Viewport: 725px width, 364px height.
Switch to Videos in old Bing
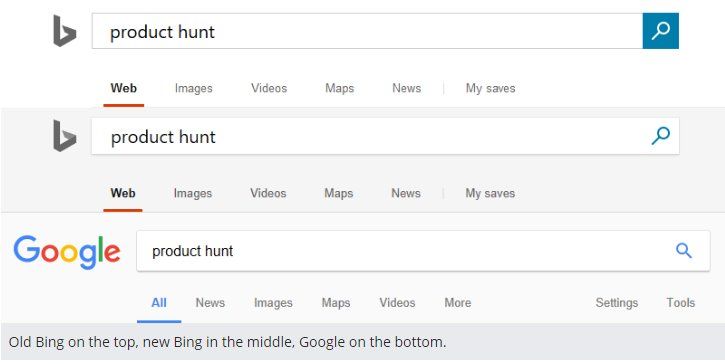(x=269, y=88)
